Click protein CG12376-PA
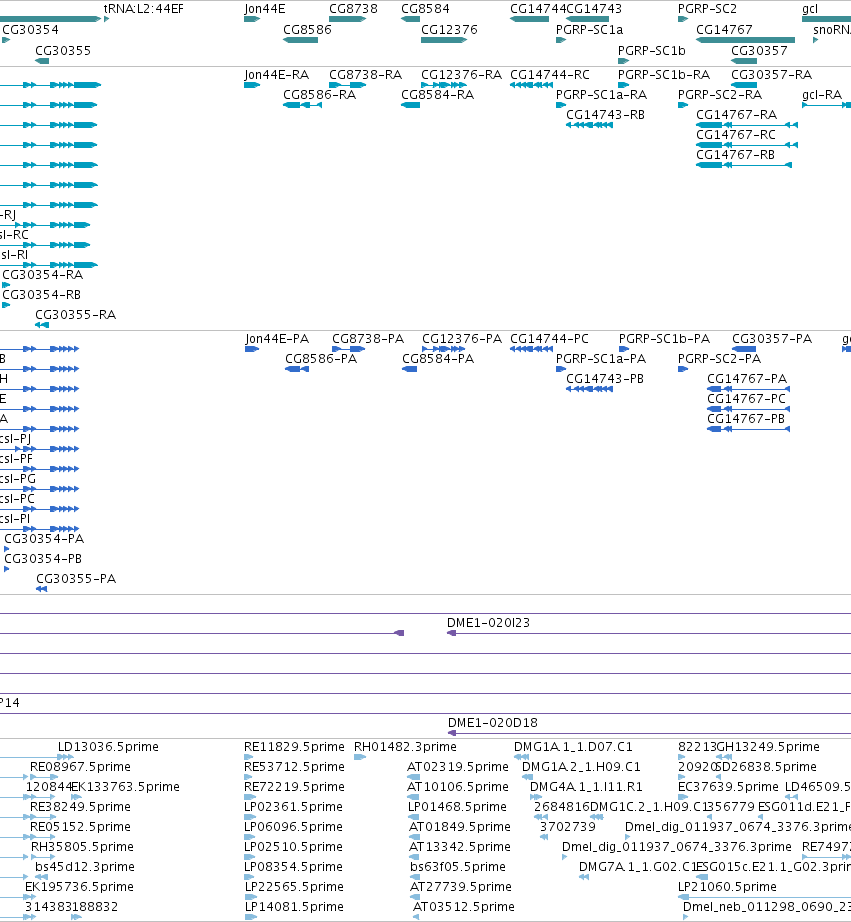 (x=462, y=339)
